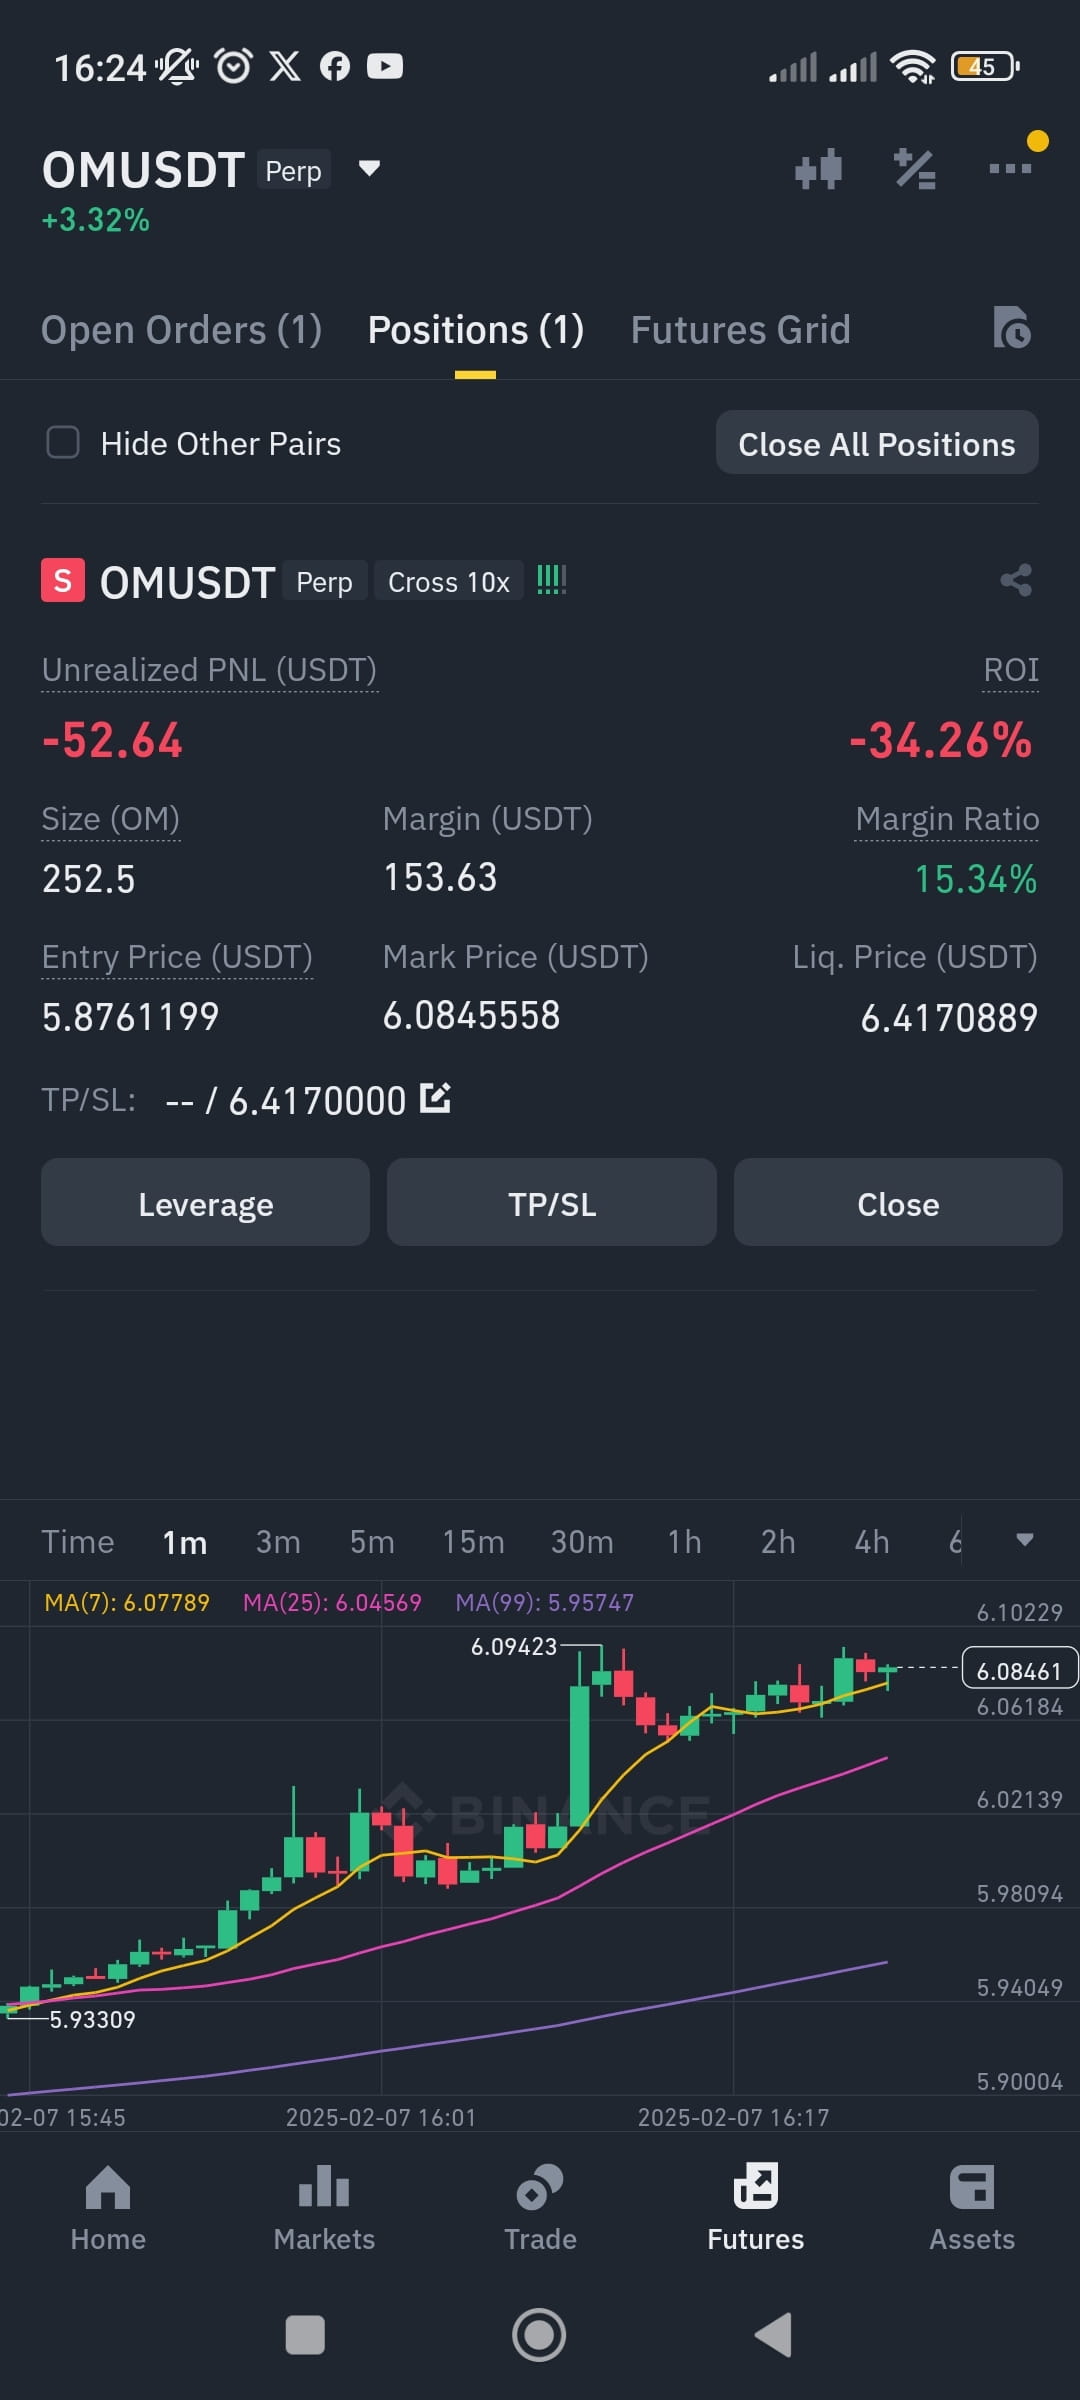Viewport: 1080px width, 2400px height.
Task: Tap the MA(7) indicator value
Action: pos(127,1603)
